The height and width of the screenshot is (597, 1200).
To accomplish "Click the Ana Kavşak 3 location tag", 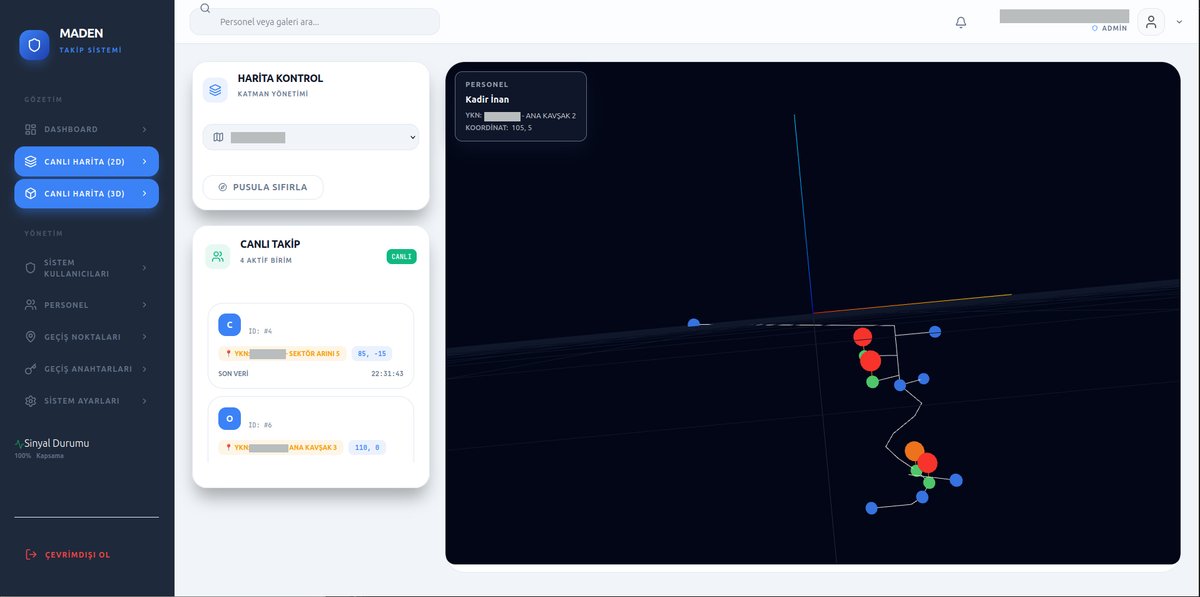I will tap(281, 447).
